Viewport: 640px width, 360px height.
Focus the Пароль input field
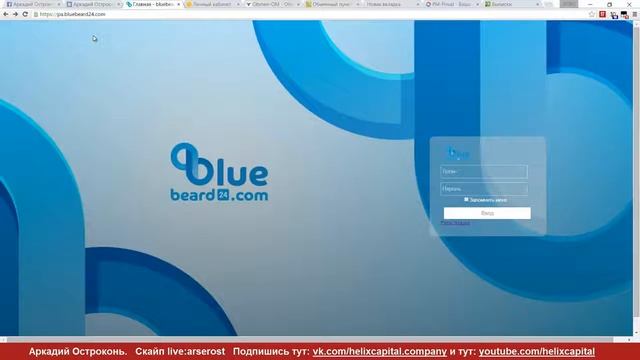(x=484, y=189)
